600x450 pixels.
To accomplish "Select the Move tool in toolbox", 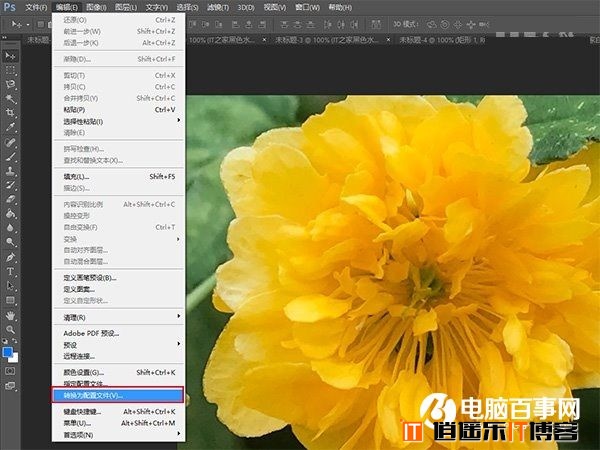I will pos(10,56).
